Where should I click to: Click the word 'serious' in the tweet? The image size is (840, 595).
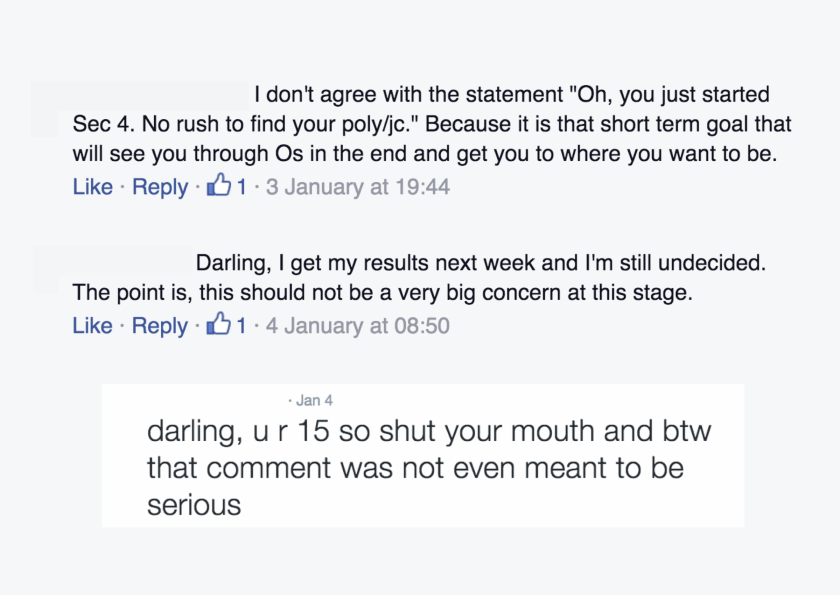coord(194,505)
